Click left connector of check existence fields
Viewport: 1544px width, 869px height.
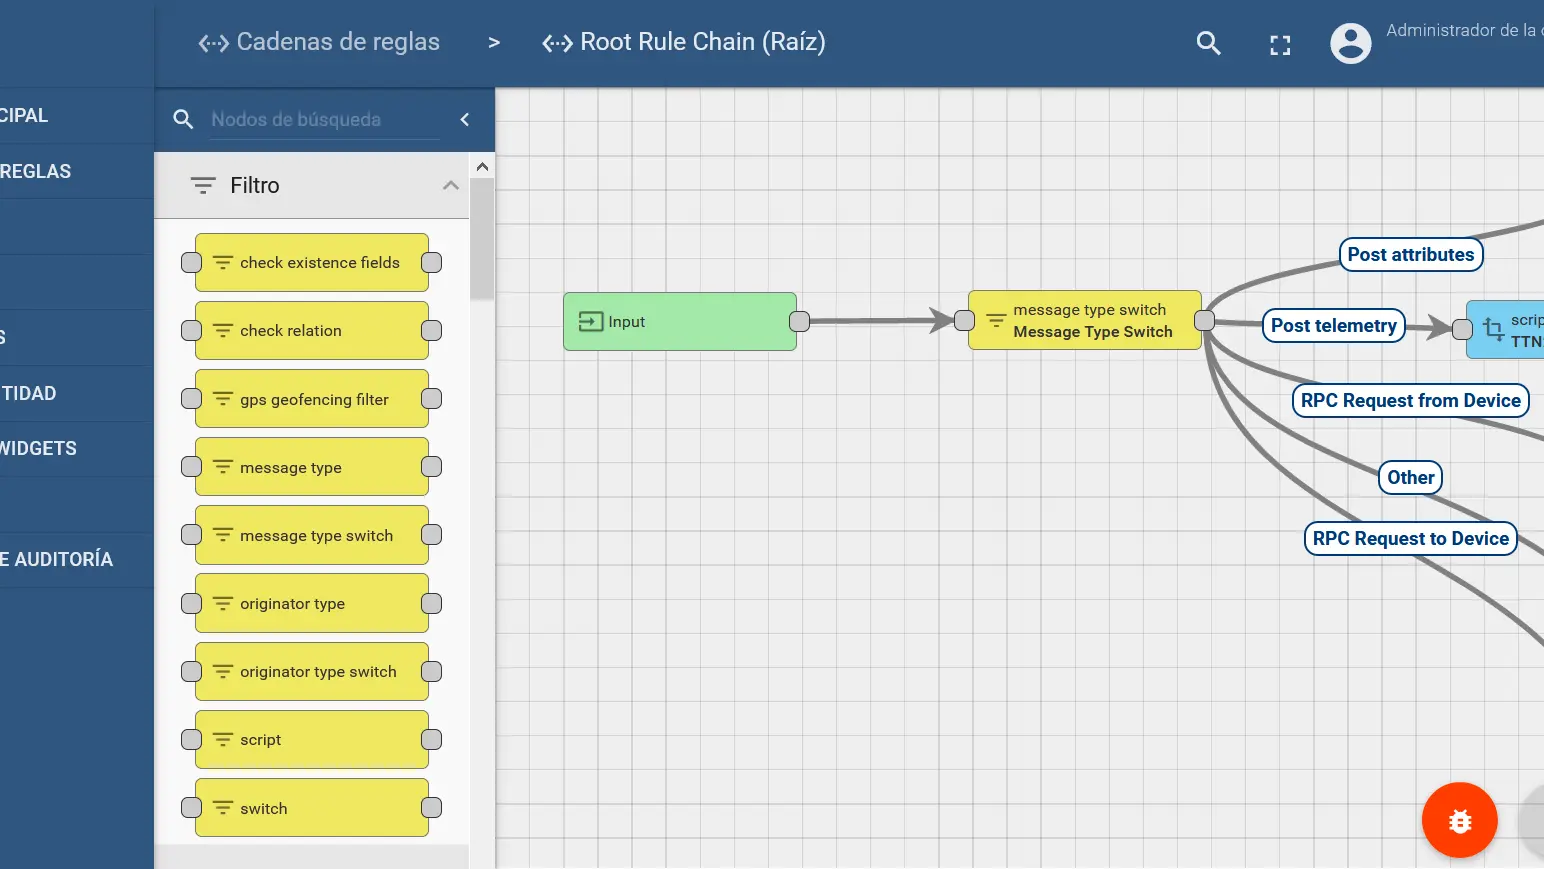[x=191, y=263]
